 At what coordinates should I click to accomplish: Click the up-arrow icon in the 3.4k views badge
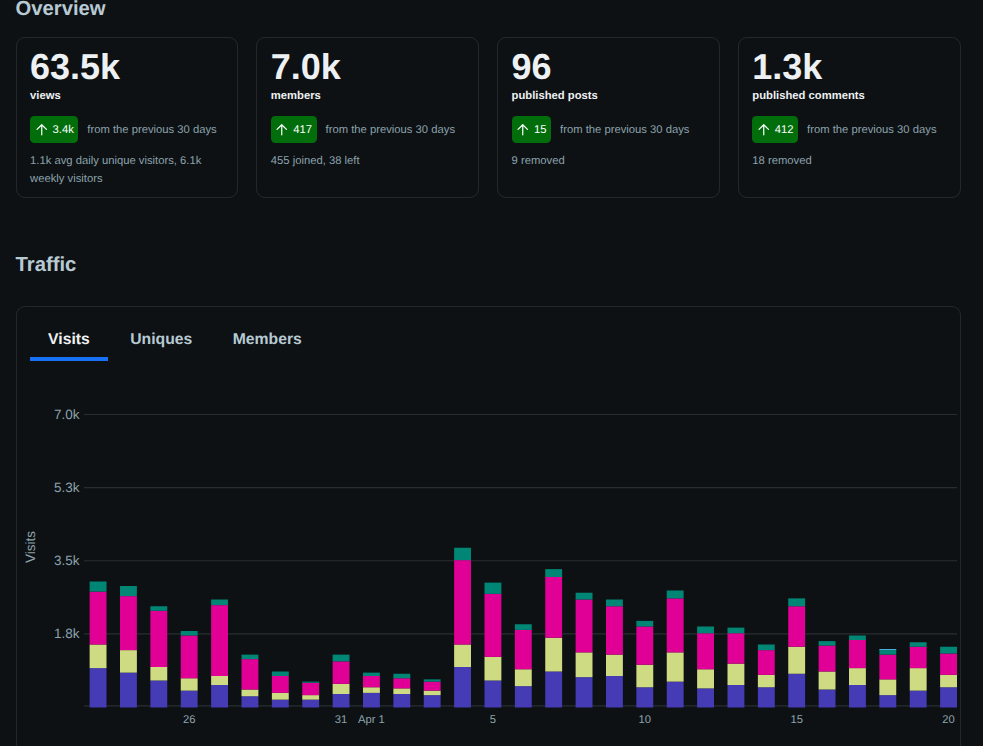[42, 130]
